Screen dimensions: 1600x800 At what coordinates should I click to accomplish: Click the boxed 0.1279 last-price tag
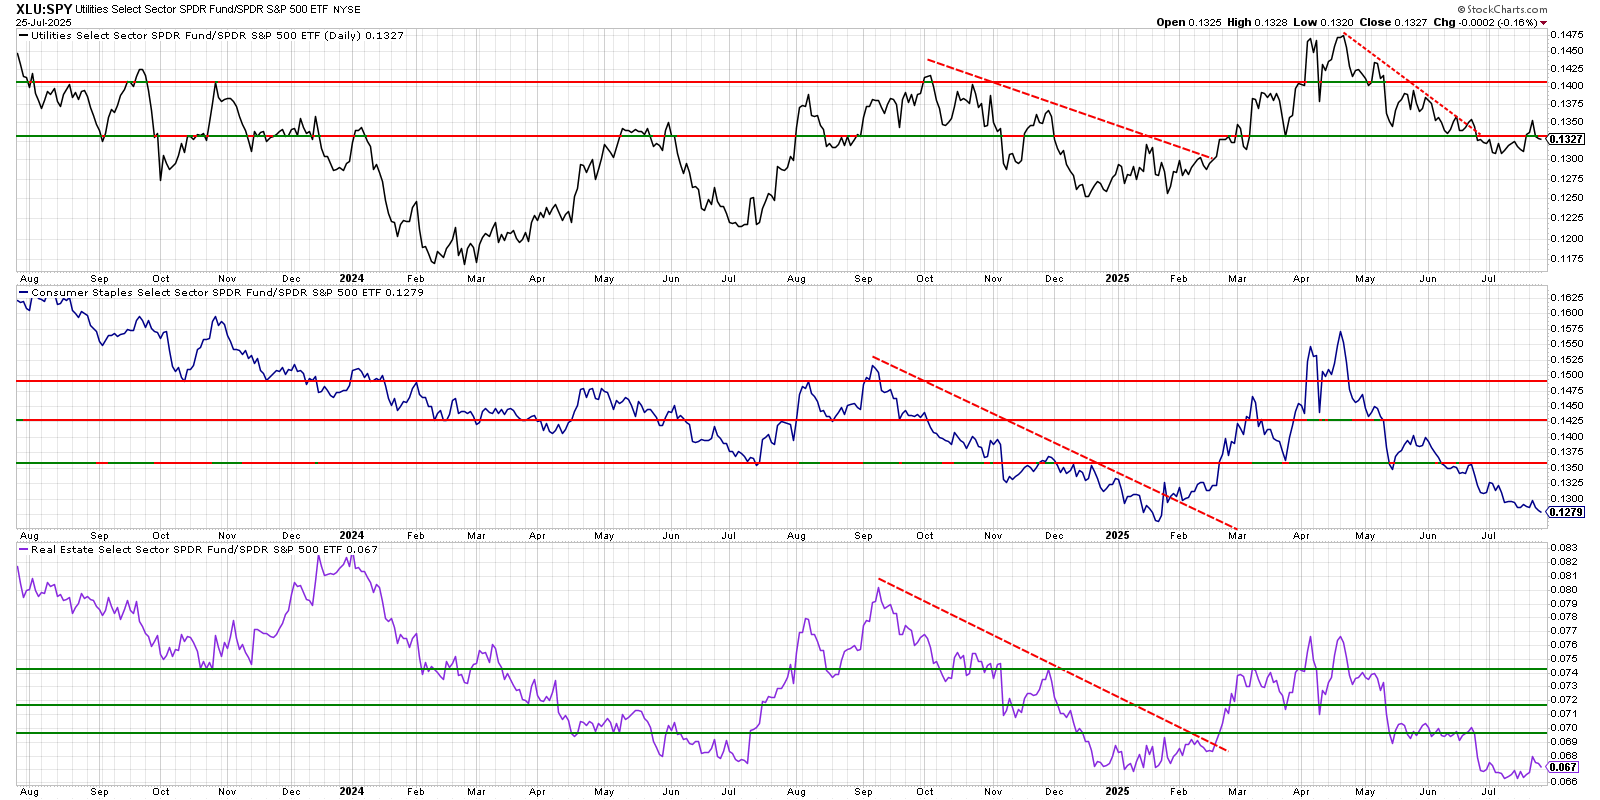pyautogui.click(x=1566, y=512)
